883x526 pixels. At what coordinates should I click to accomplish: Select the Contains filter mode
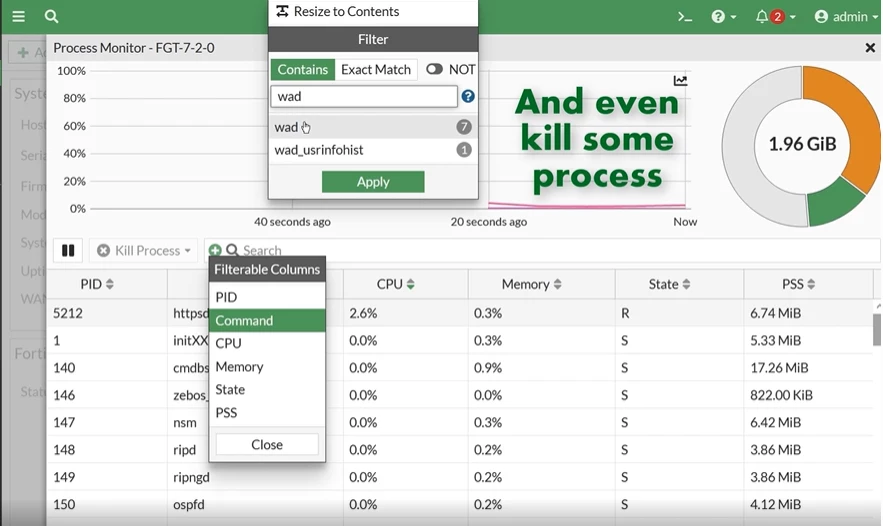coord(302,69)
